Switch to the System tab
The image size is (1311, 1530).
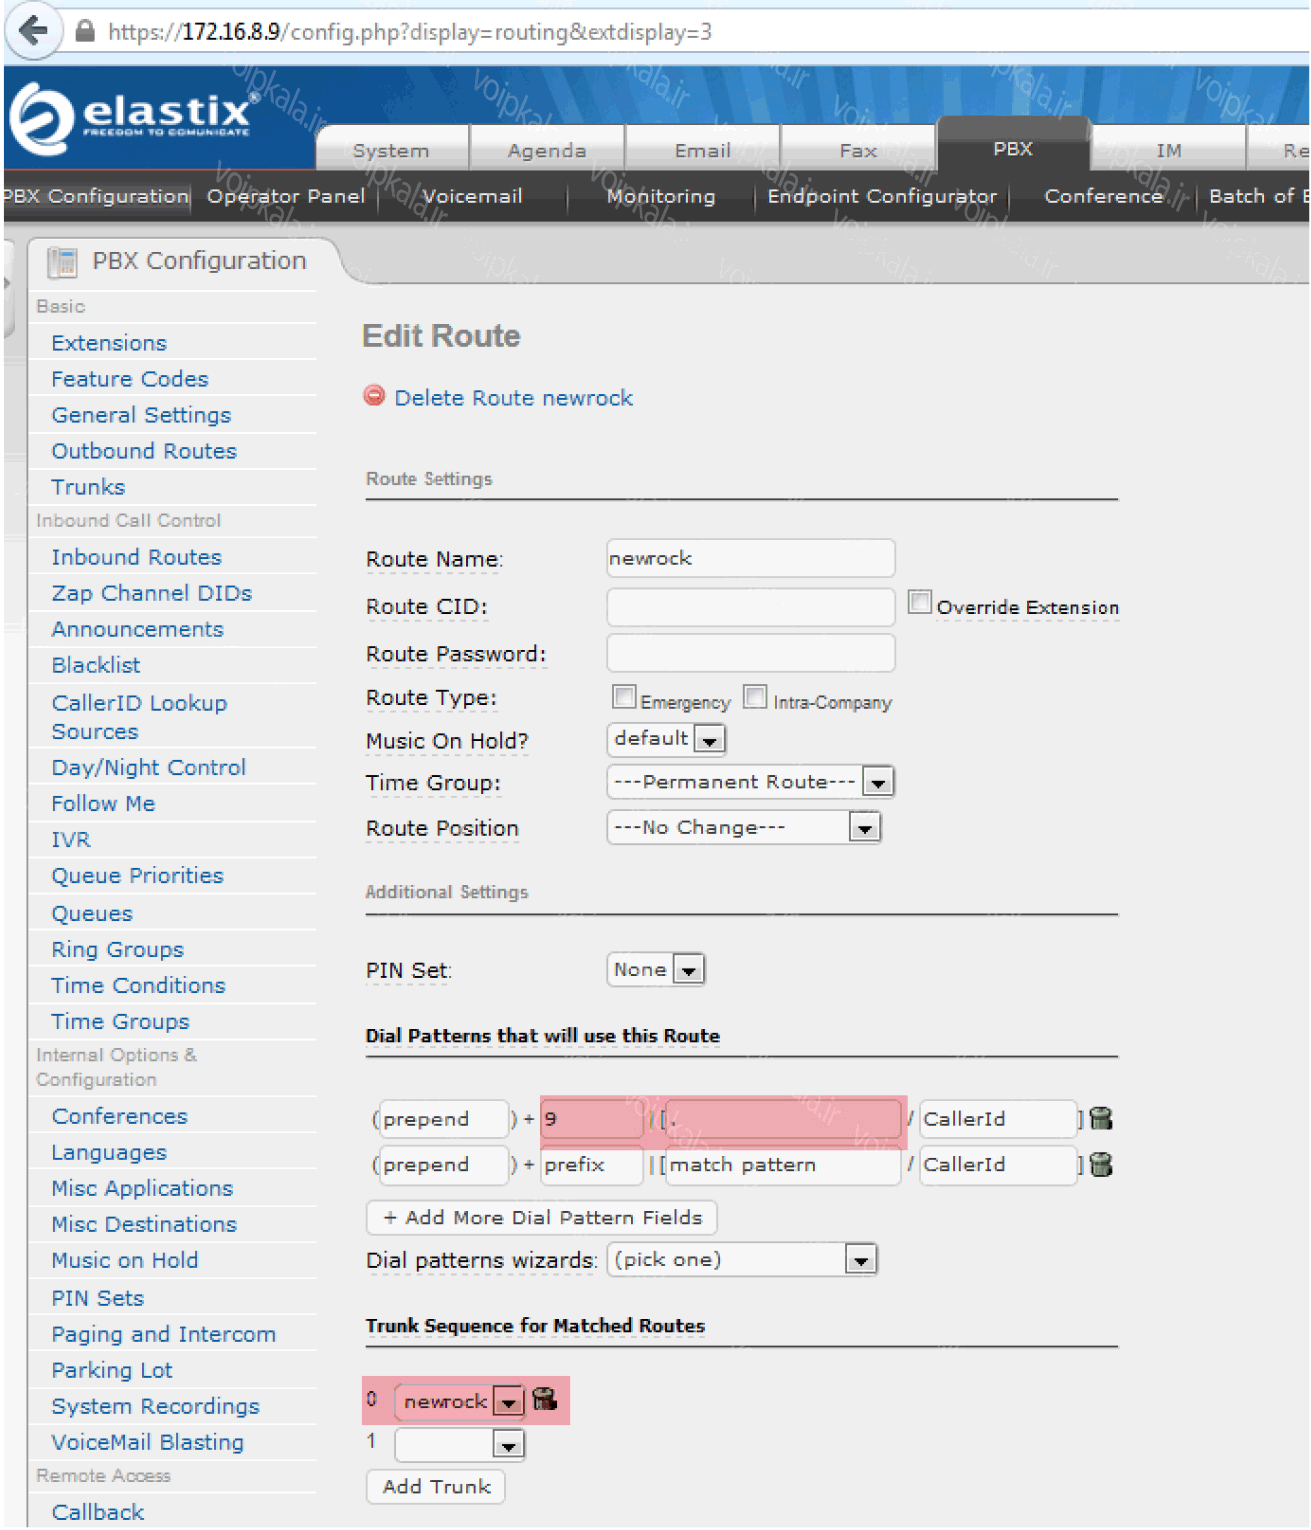(x=391, y=150)
